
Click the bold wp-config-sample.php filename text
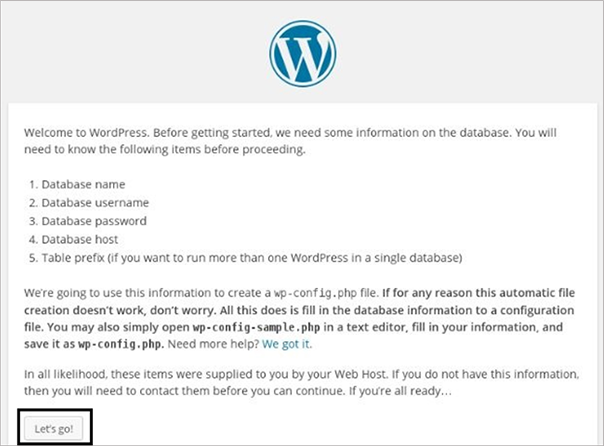[x=256, y=327]
